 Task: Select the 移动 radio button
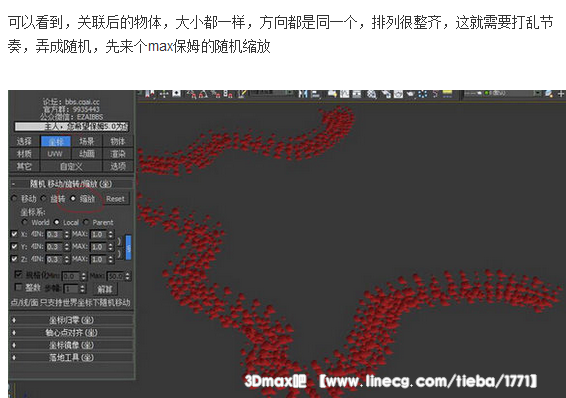[14, 198]
